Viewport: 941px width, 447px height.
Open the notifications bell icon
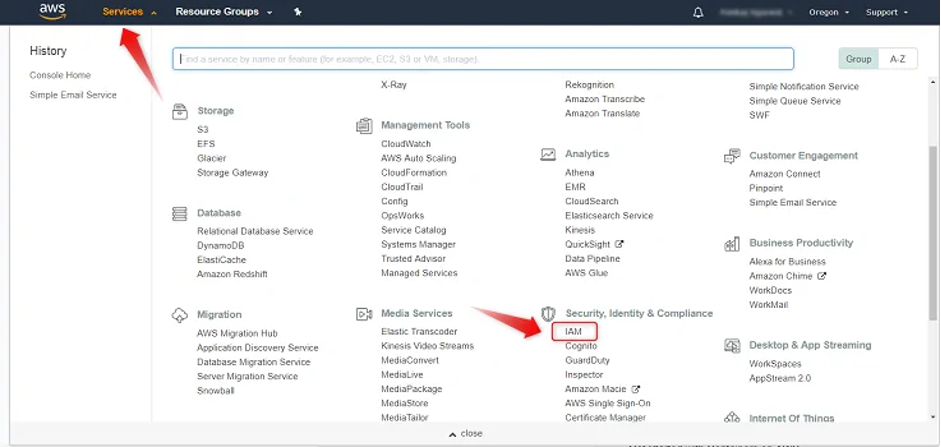pyautogui.click(x=698, y=12)
